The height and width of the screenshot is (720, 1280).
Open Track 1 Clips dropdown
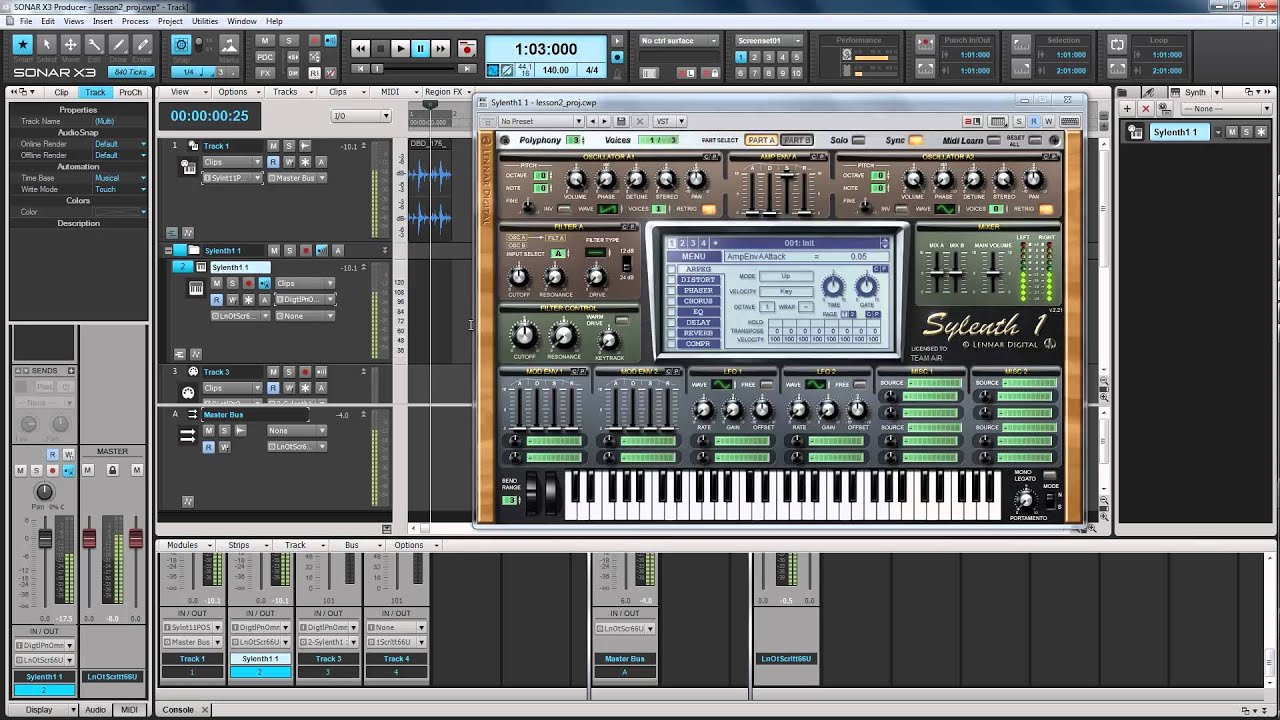230,162
